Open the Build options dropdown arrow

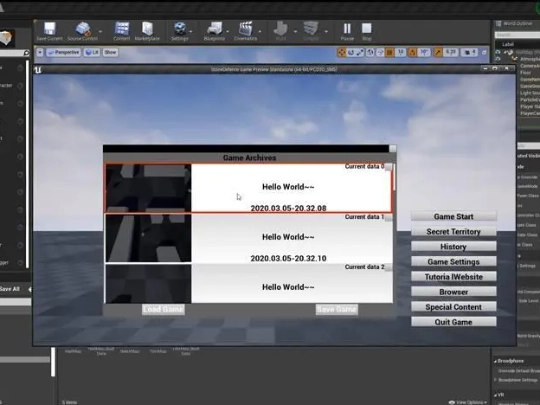click(295, 31)
